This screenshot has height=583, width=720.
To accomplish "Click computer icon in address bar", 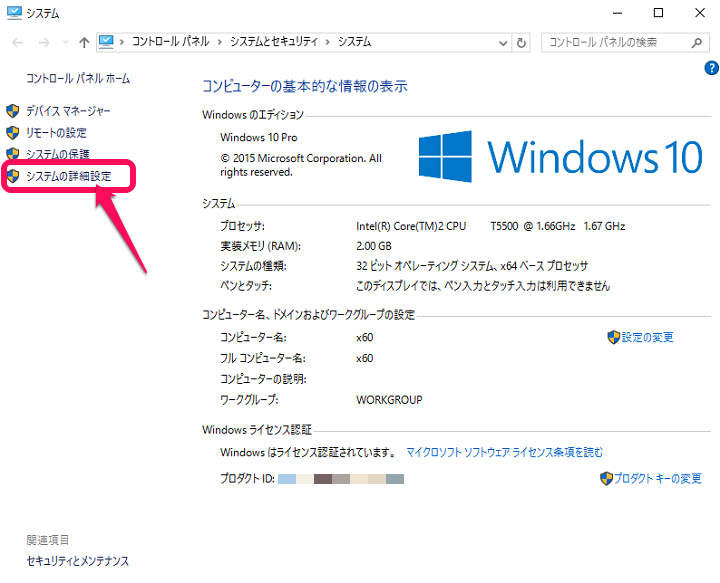I will coord(106,42).
